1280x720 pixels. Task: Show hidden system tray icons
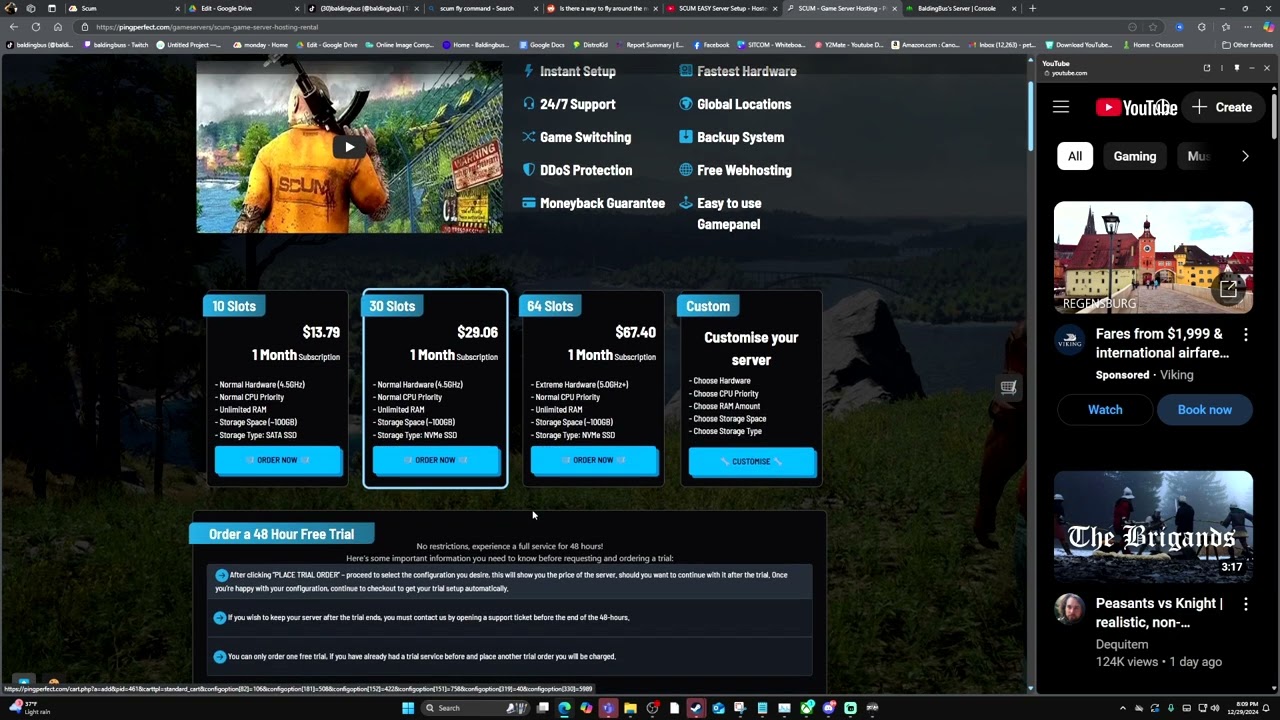pos(1122,708)
